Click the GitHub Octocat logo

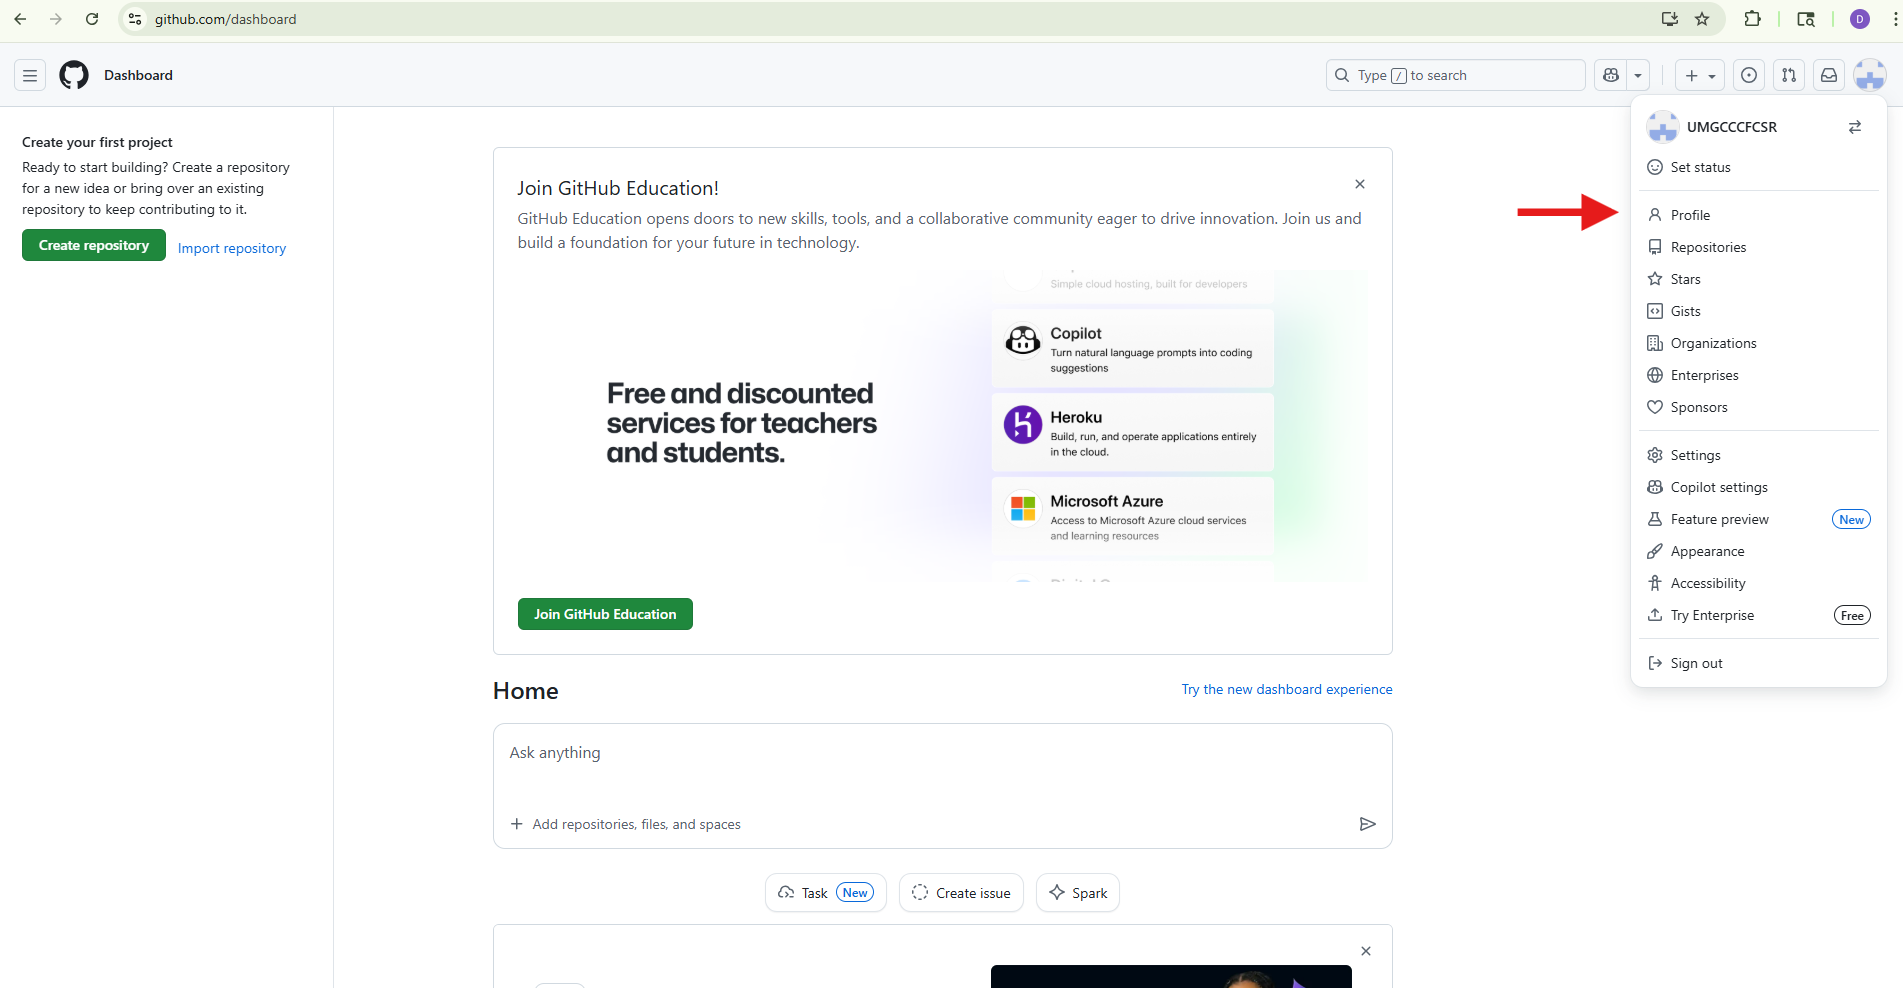pyautogui.click(x=74, y=75)
